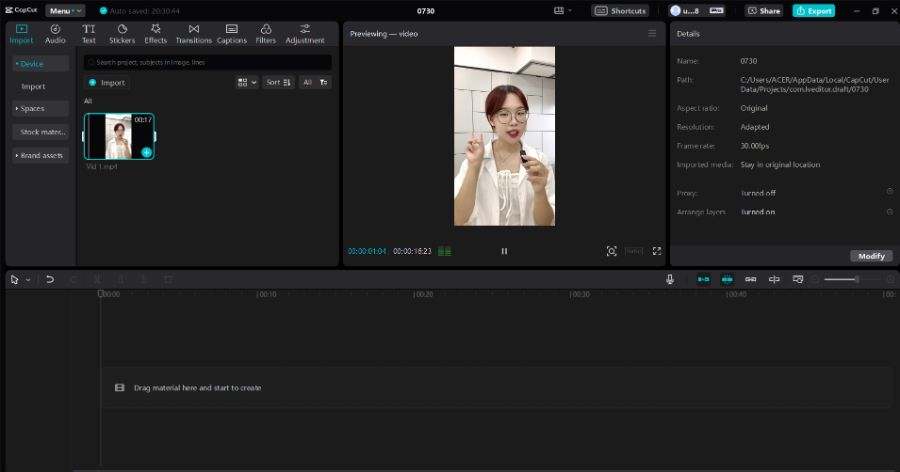Switch to the Transitions tab
This screenshot has height=472, width=900.
(x=193, y=34)
